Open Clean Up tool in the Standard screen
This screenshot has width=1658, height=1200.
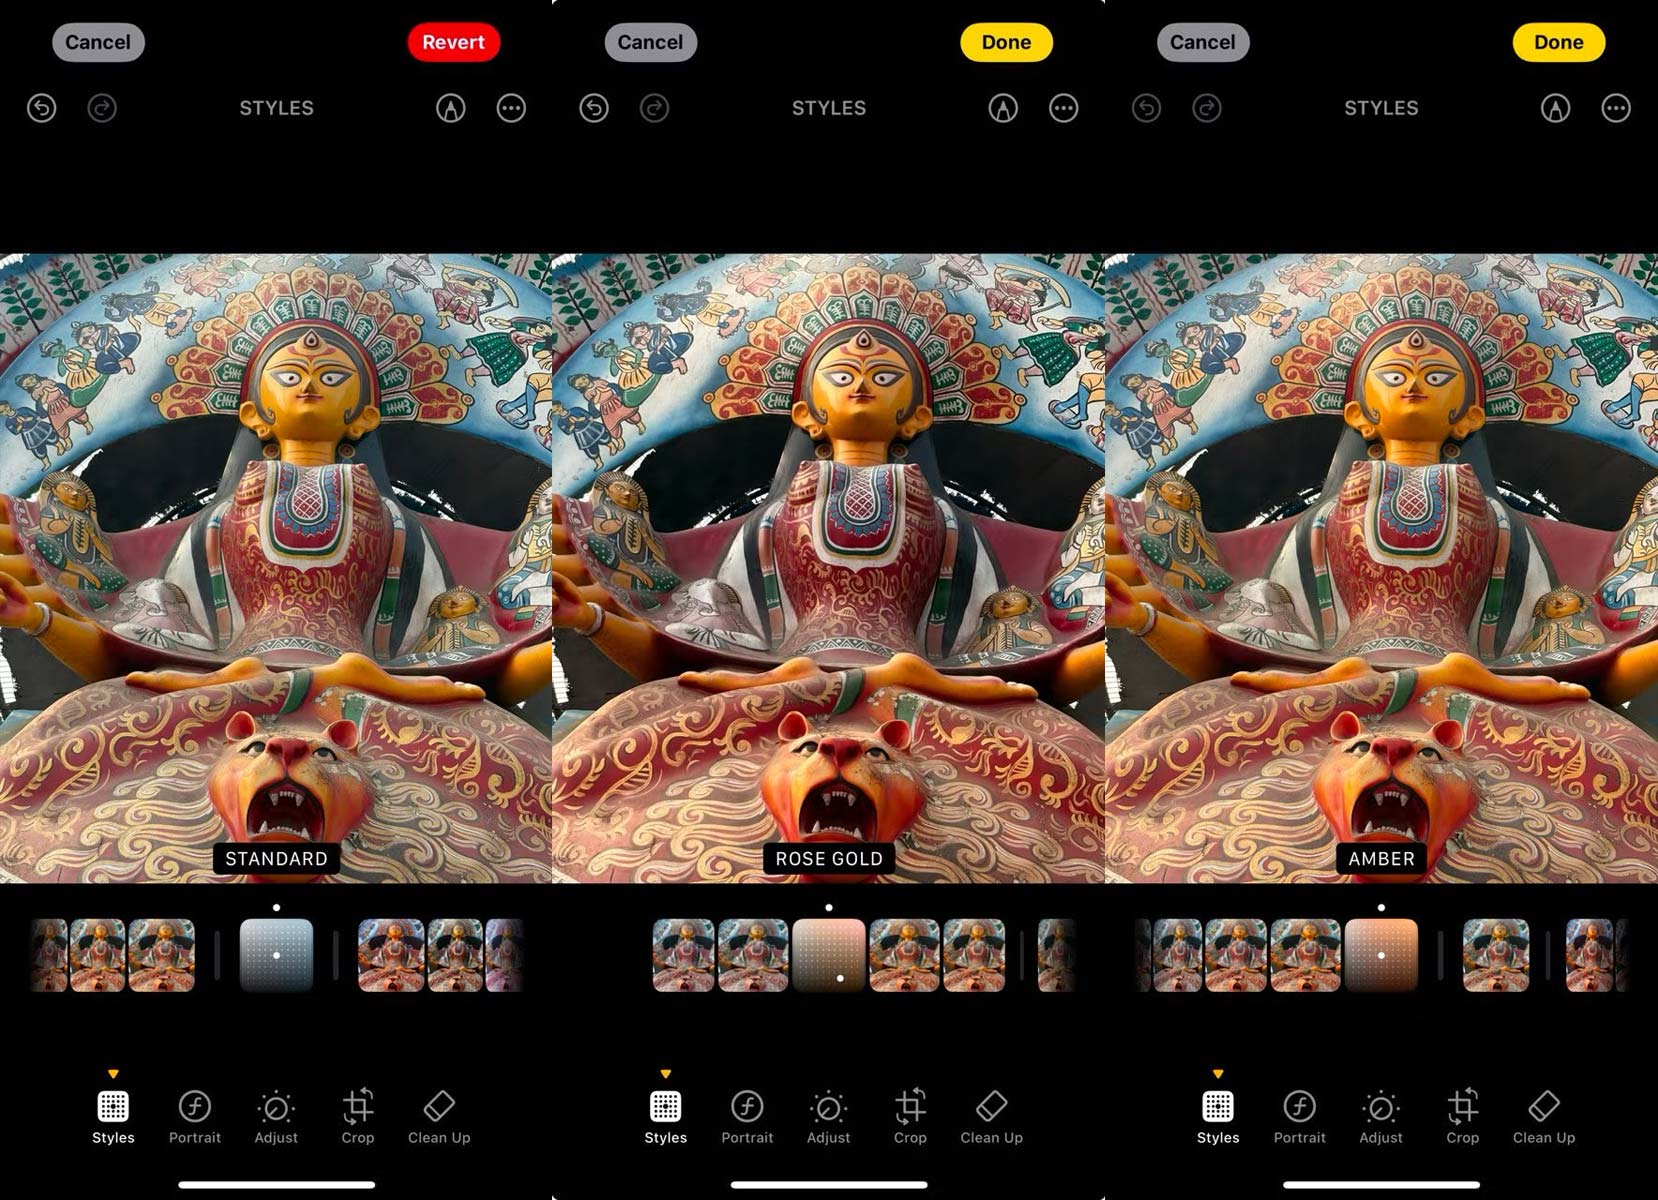(439, 1116)
